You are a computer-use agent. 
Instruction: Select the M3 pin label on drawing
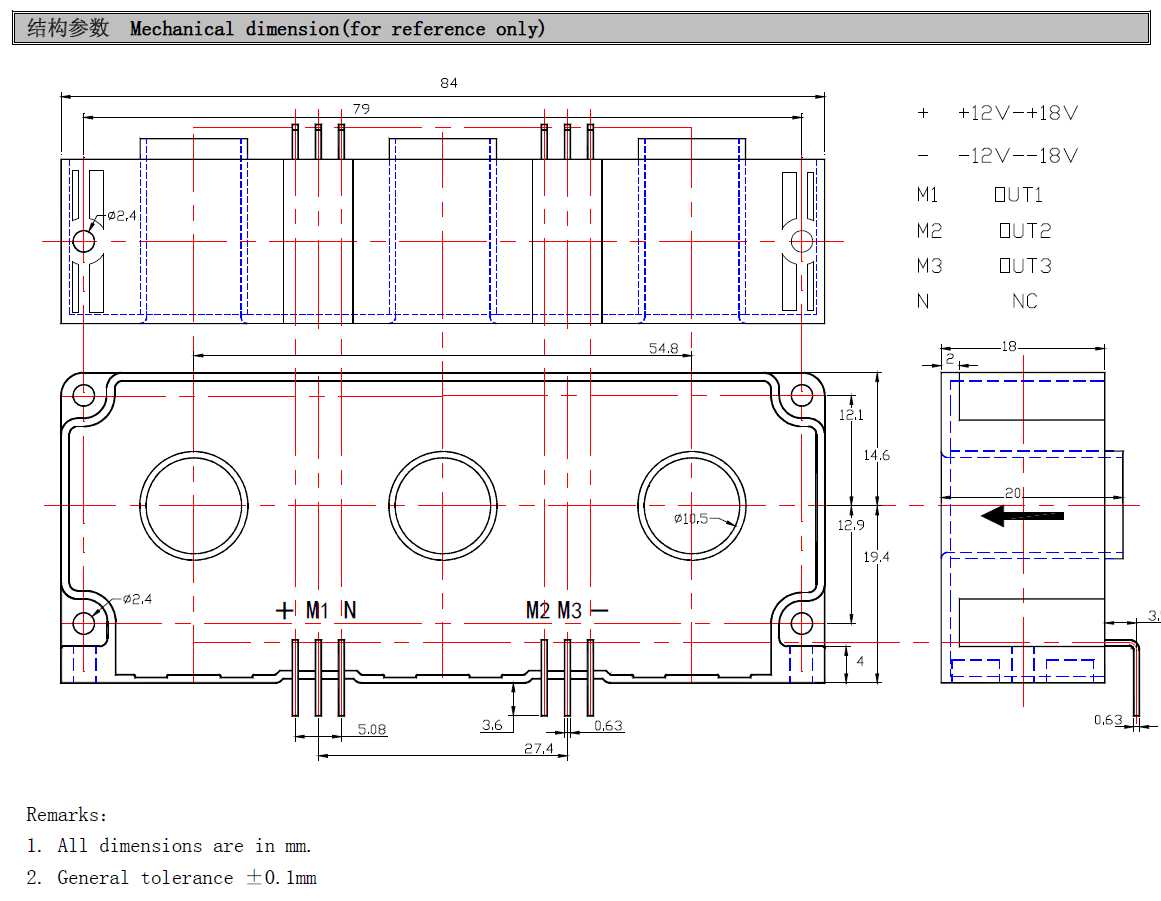[x=569, y=610]
